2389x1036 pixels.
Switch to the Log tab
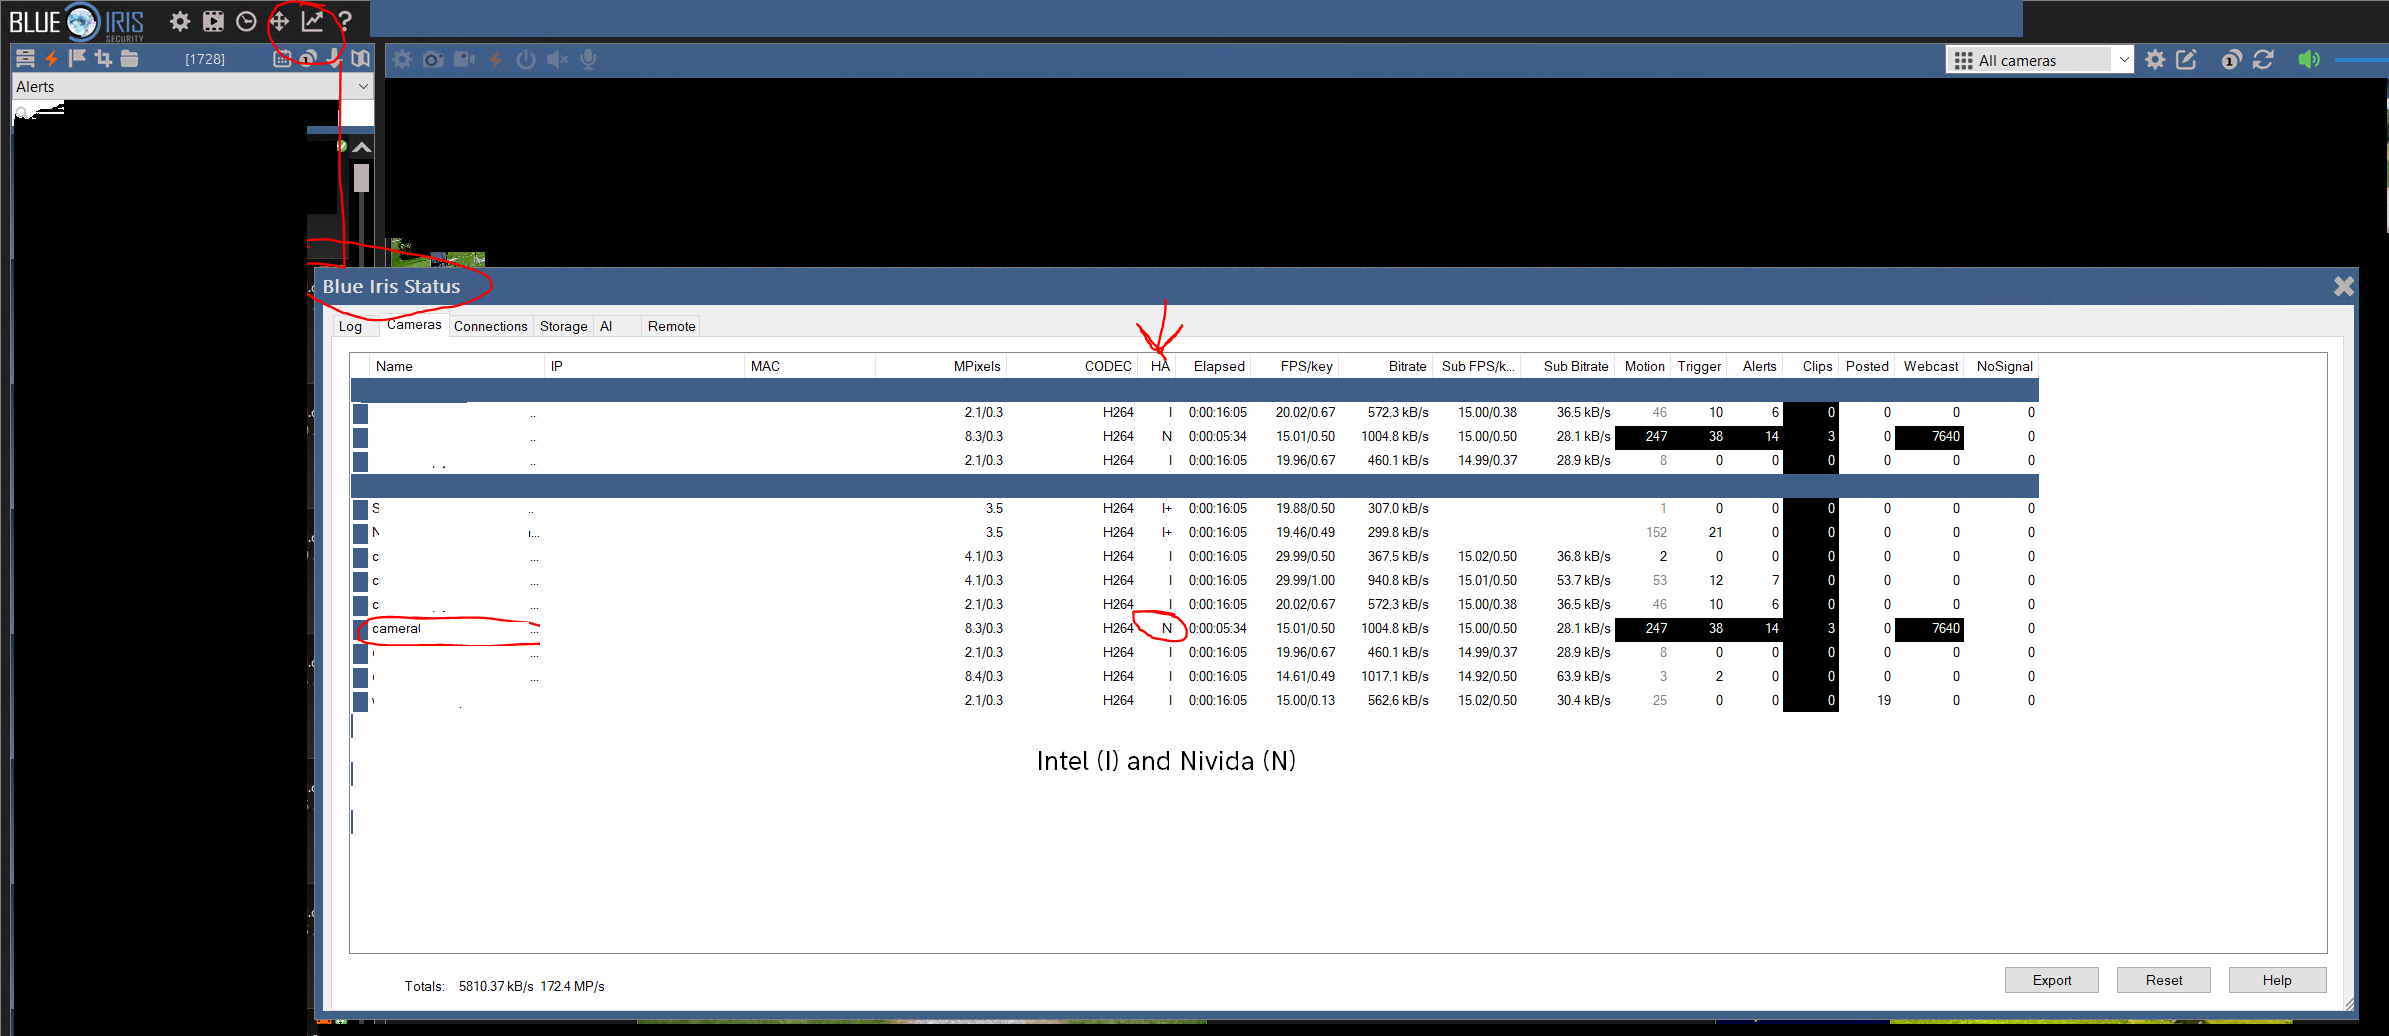(350, 326)
